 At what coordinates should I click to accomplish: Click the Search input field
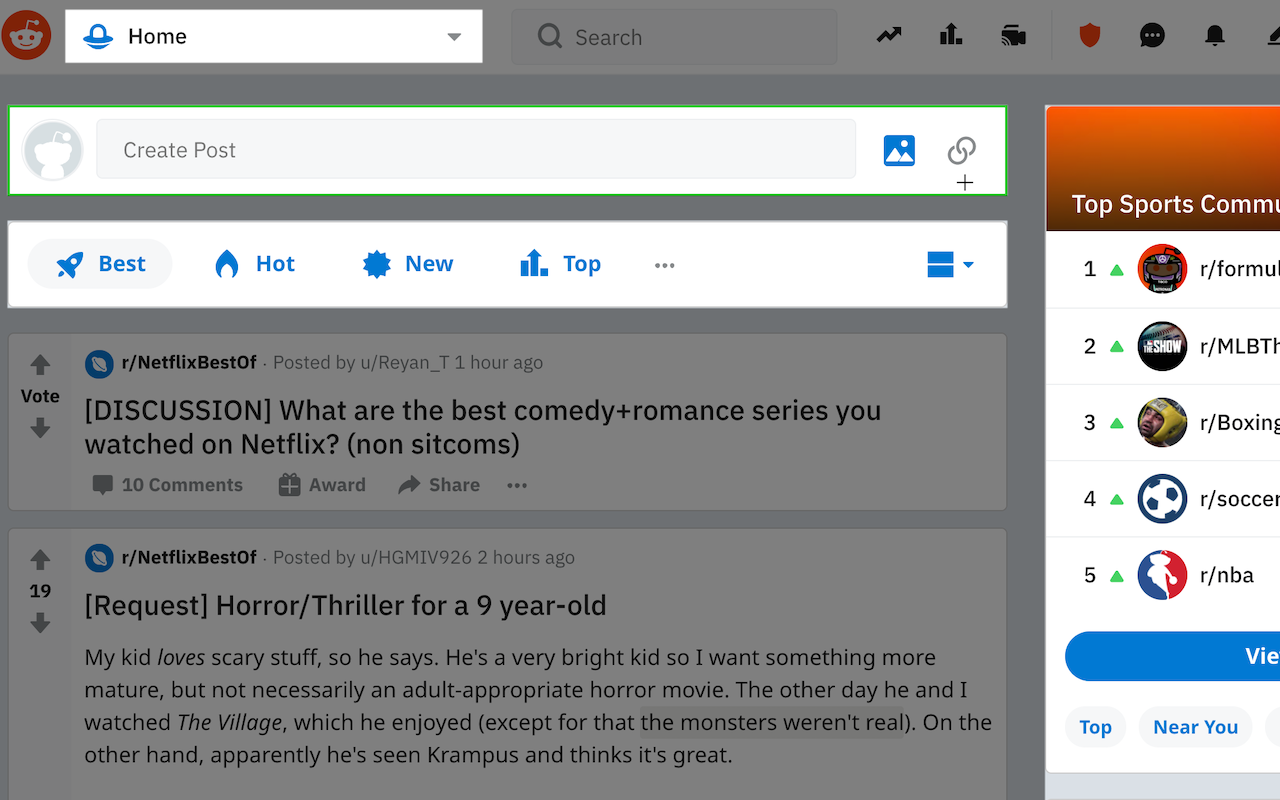coord(674,37)
